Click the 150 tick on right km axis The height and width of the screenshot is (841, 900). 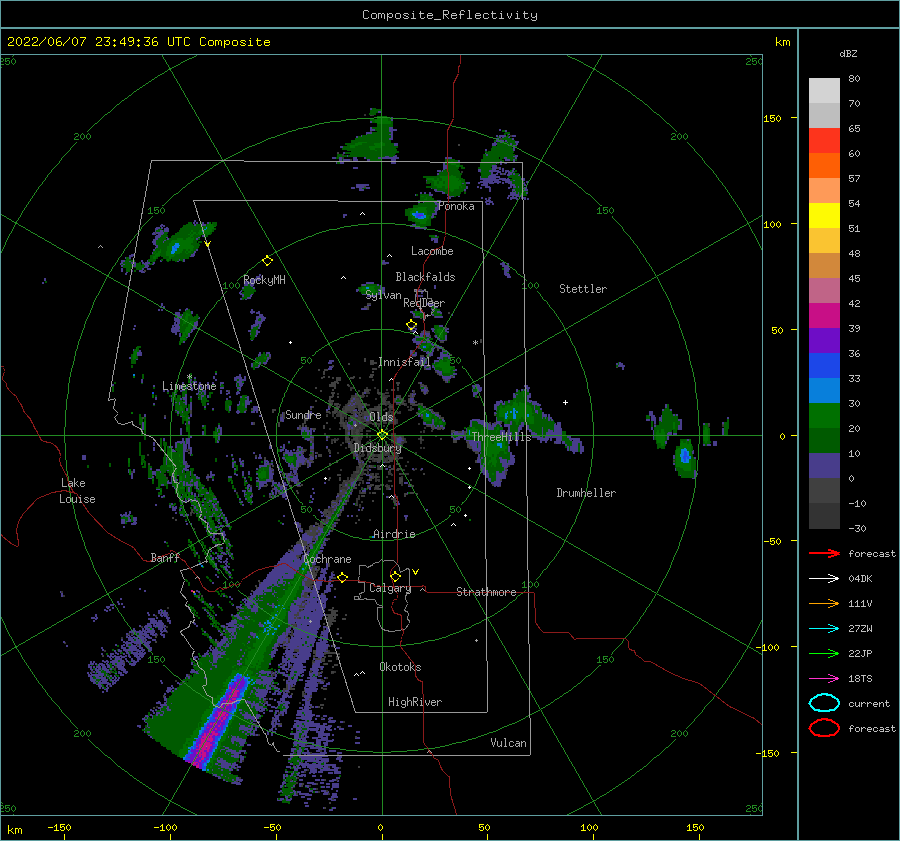click(x=772, y=118)
